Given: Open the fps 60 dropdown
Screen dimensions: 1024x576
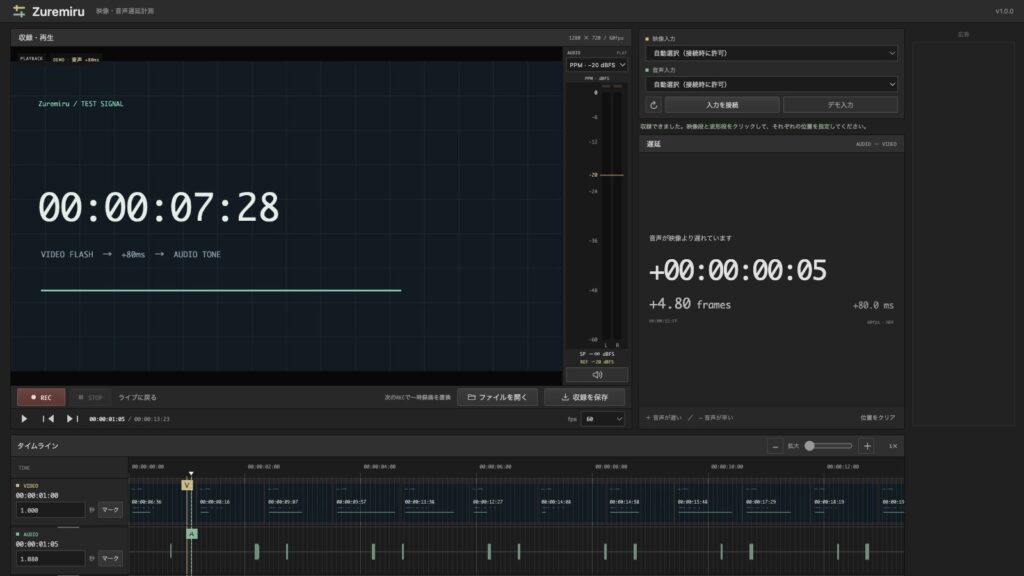Looking at the screenshot, I should [603, 419].
